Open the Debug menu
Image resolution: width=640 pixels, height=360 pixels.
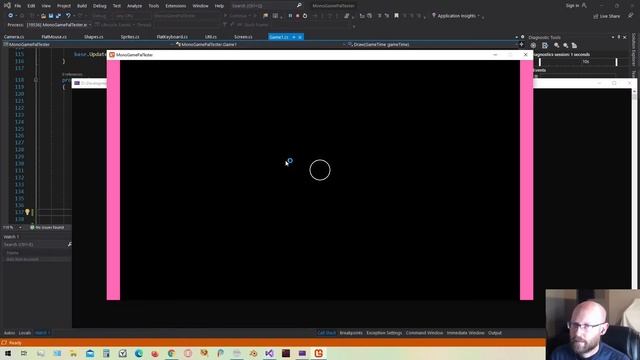pyautogui.click(x=100, y=6)
